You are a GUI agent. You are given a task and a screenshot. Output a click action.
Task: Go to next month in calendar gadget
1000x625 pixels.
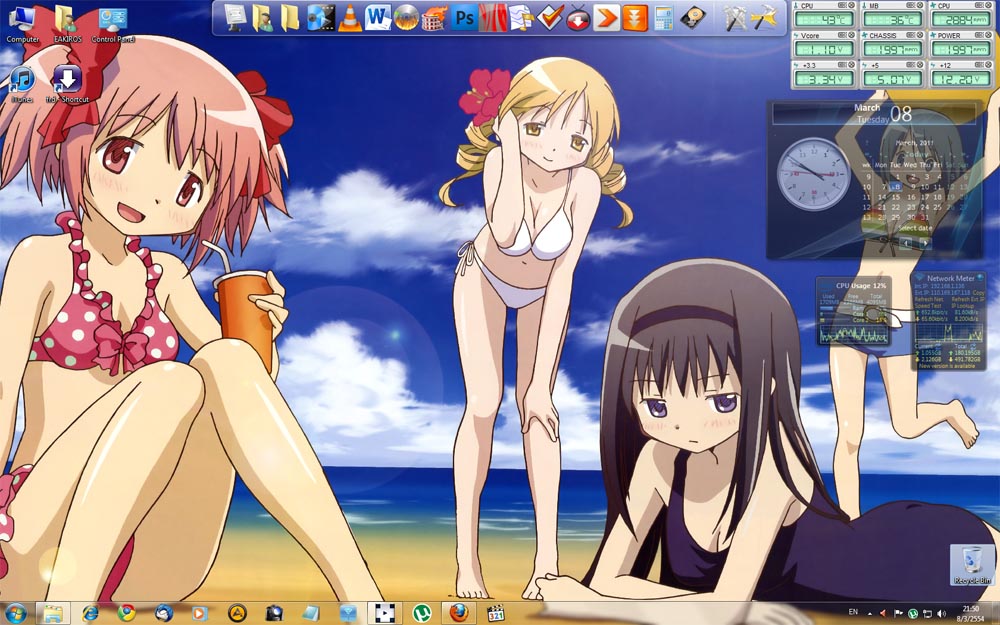[924, 243]
